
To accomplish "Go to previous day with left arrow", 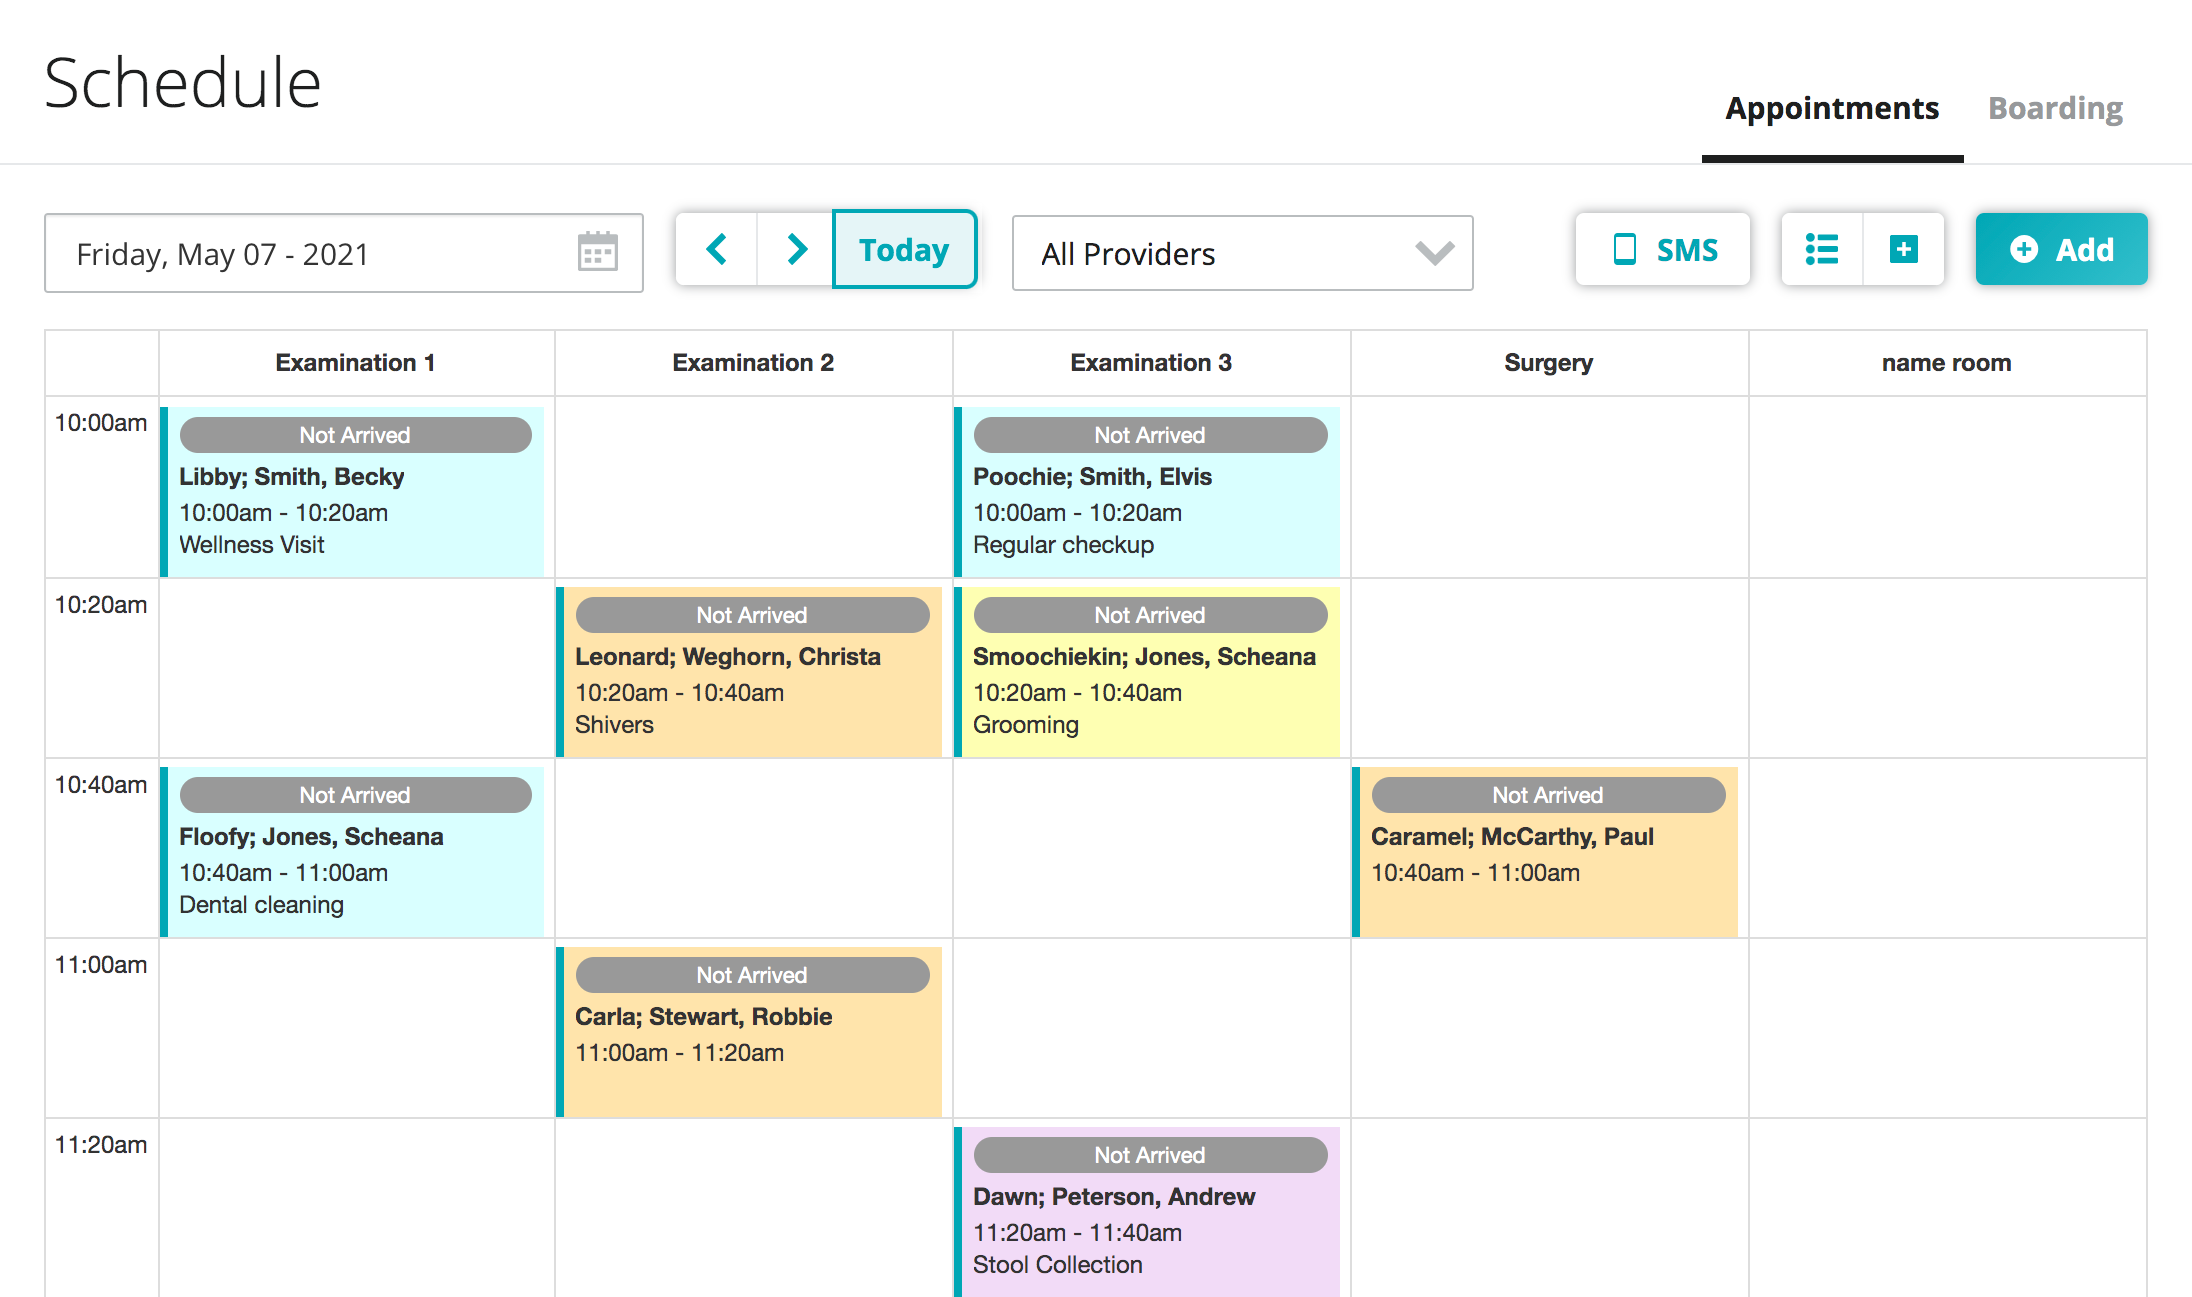I will (x=716, y=249).
